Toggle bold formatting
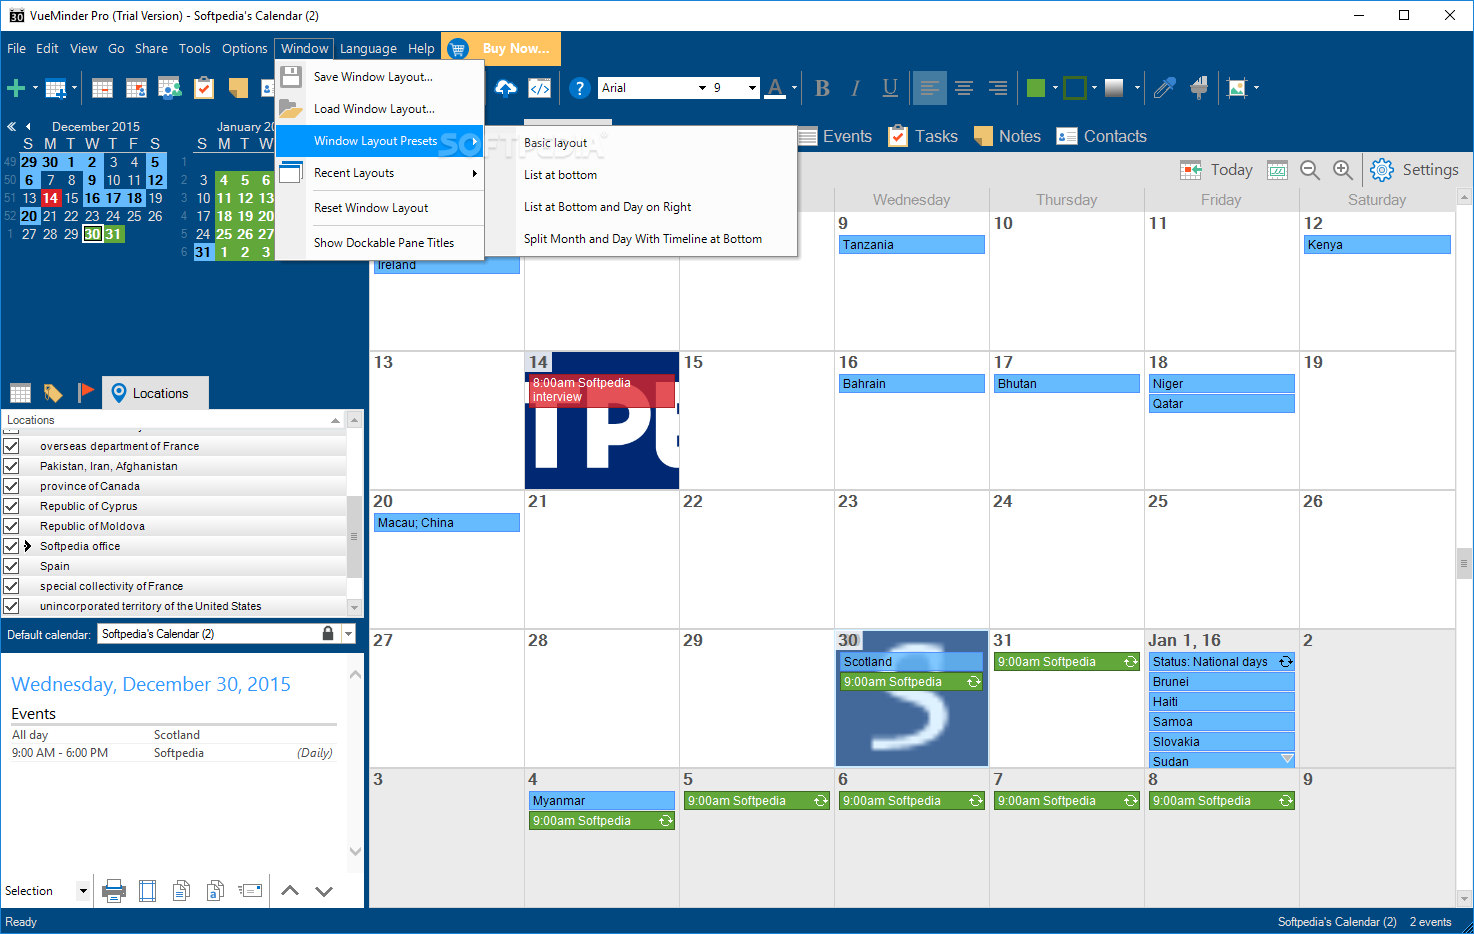The height and width of the screenshot is (934, 1474). tap(822, 88)
